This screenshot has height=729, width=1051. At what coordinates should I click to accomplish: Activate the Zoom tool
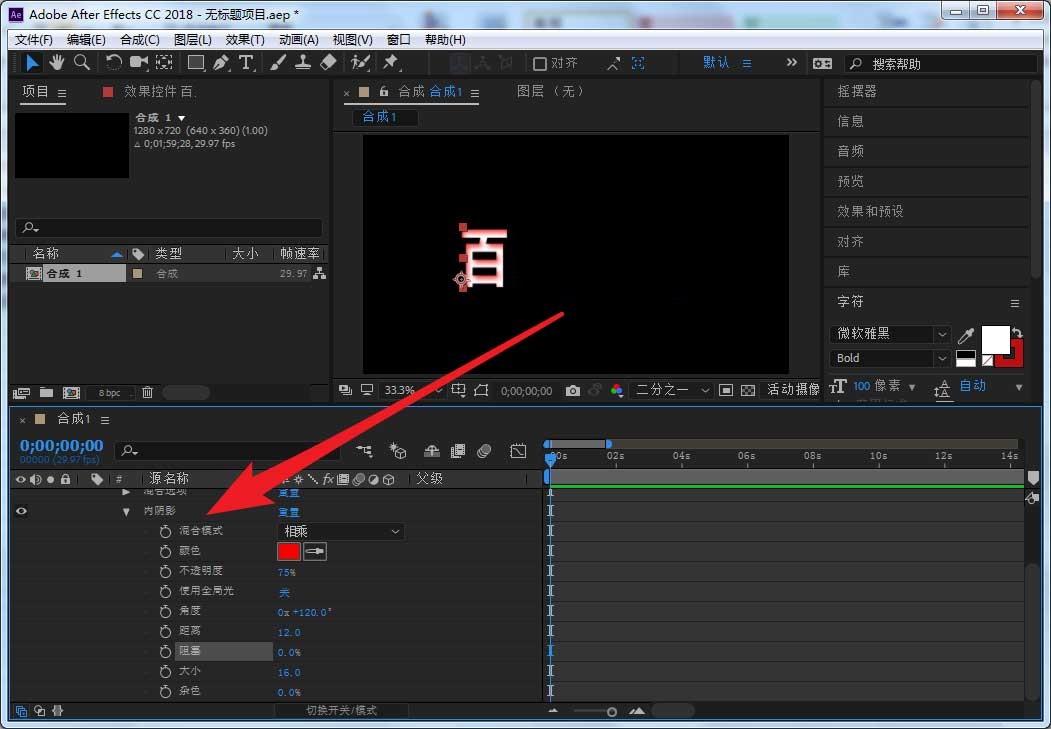[81, 62]
